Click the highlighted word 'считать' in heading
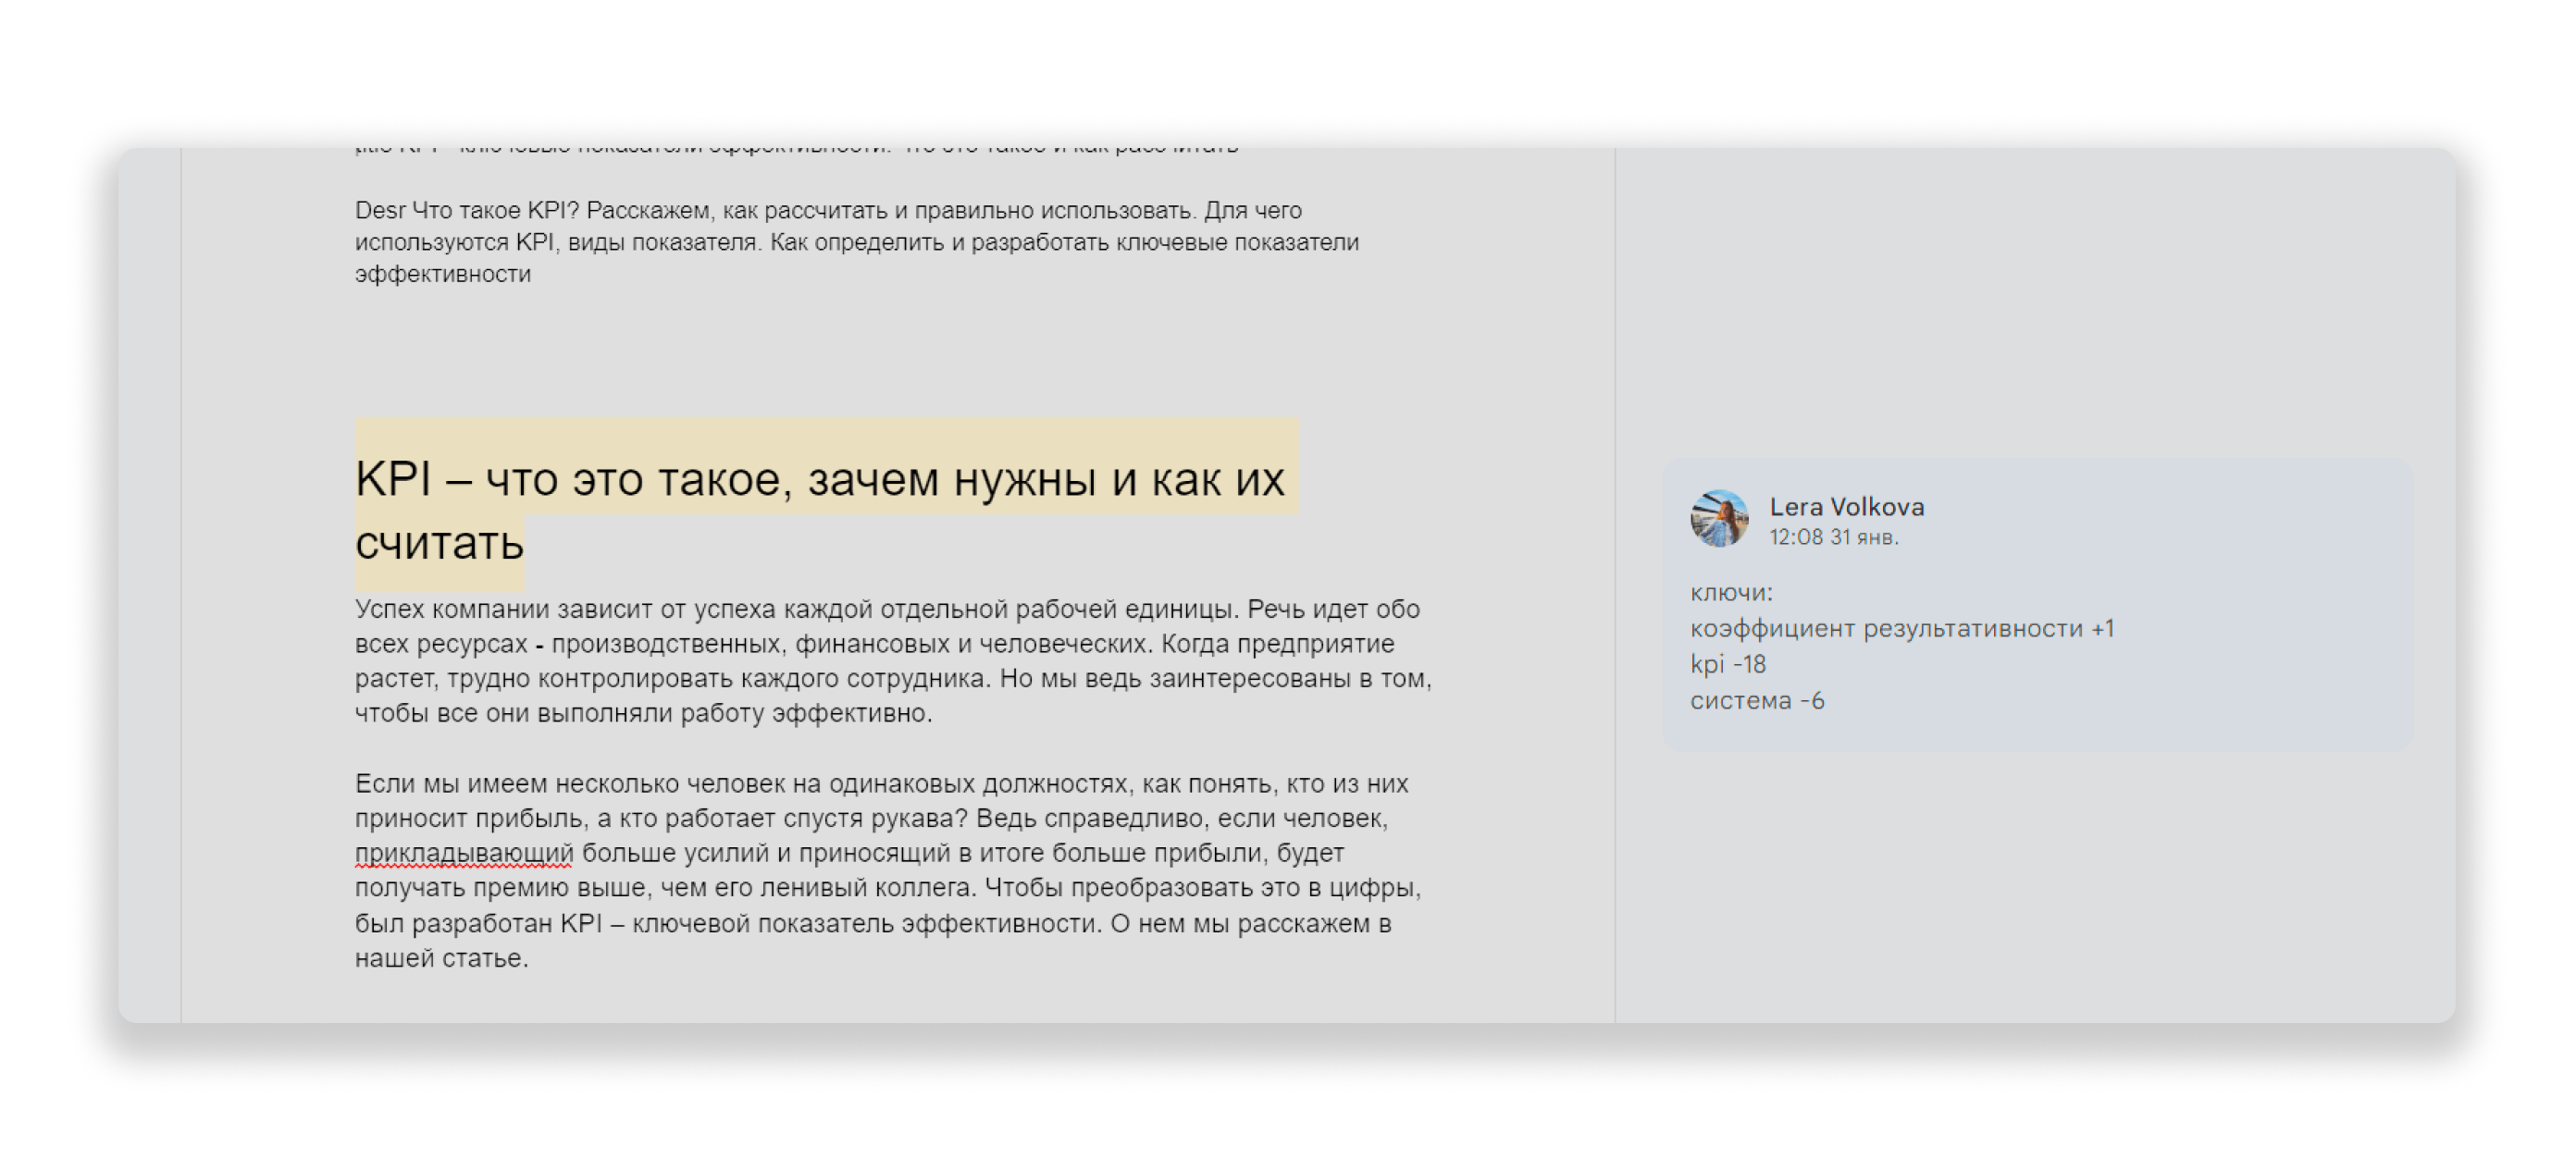The height and width of the screenshot is (1171, 2576). click(439, 544)
